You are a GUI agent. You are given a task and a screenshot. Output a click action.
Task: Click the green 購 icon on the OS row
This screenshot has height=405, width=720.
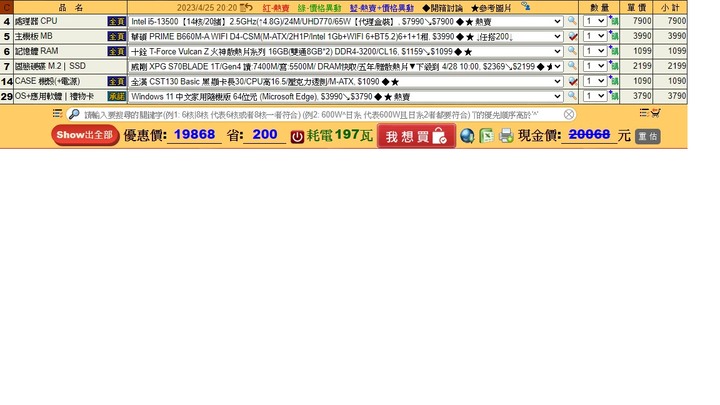point(613,96)
